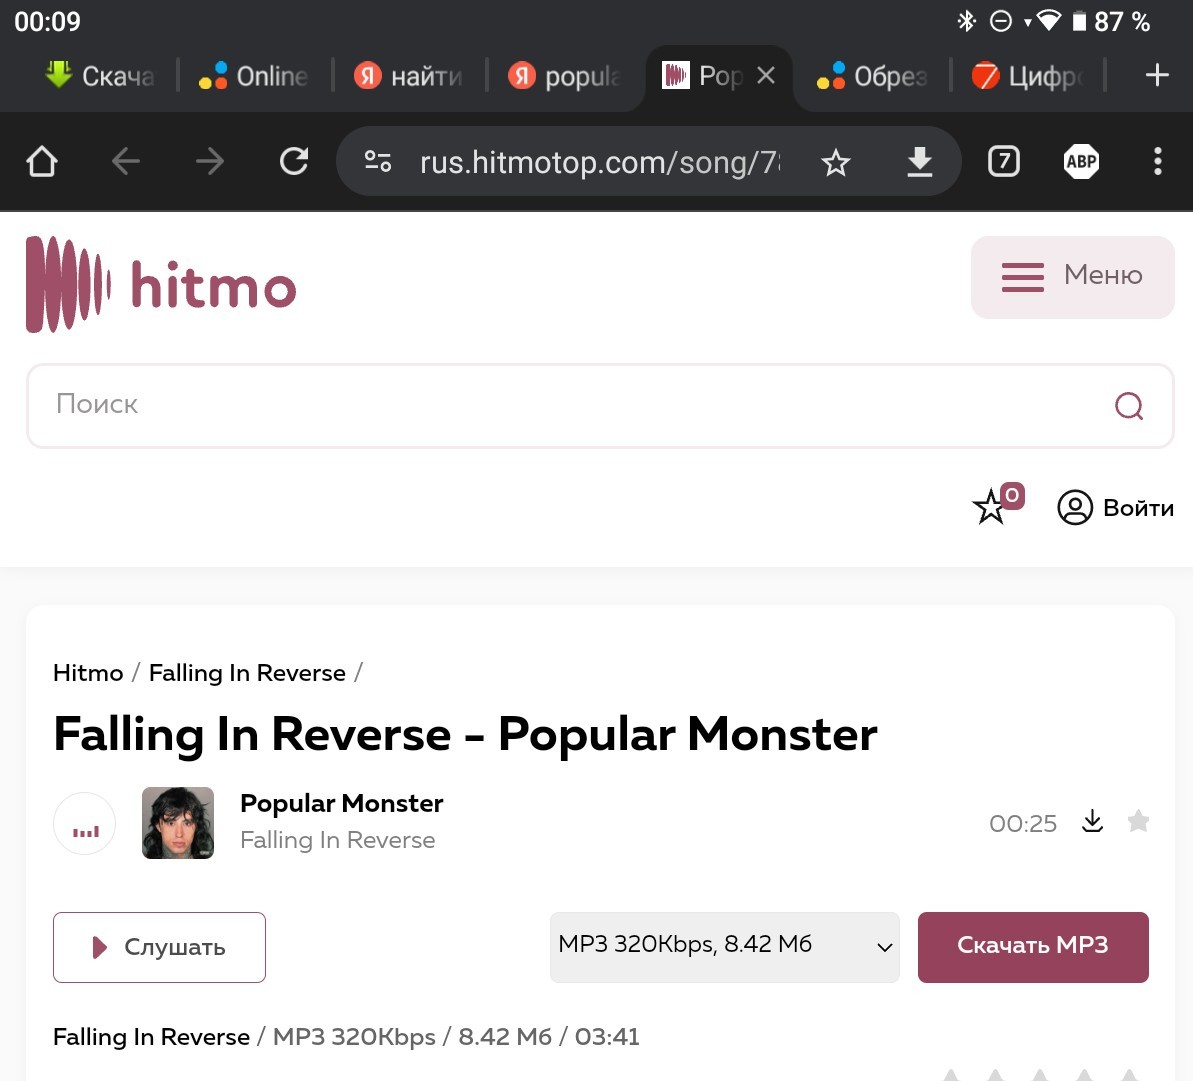This screenshot has width=1193, height=1081.
Task: Click the hitmo logo
Action: coord(161,285)
